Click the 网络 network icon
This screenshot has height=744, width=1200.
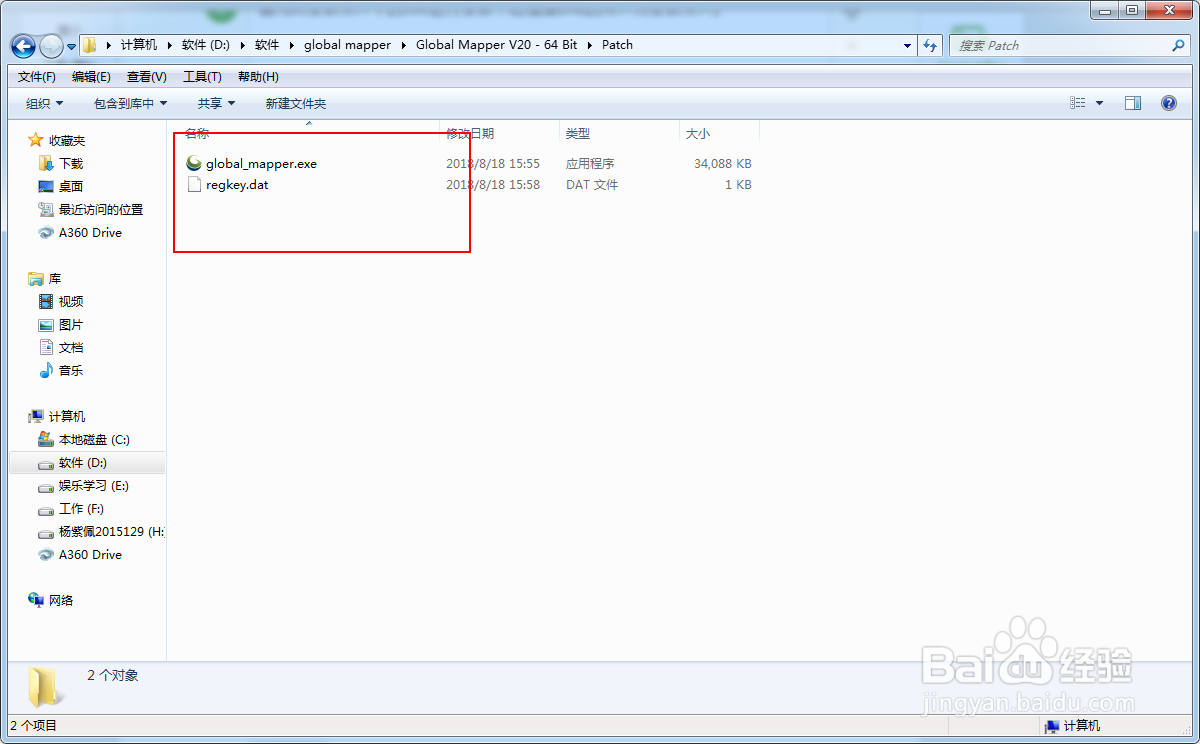pos(36,600)
